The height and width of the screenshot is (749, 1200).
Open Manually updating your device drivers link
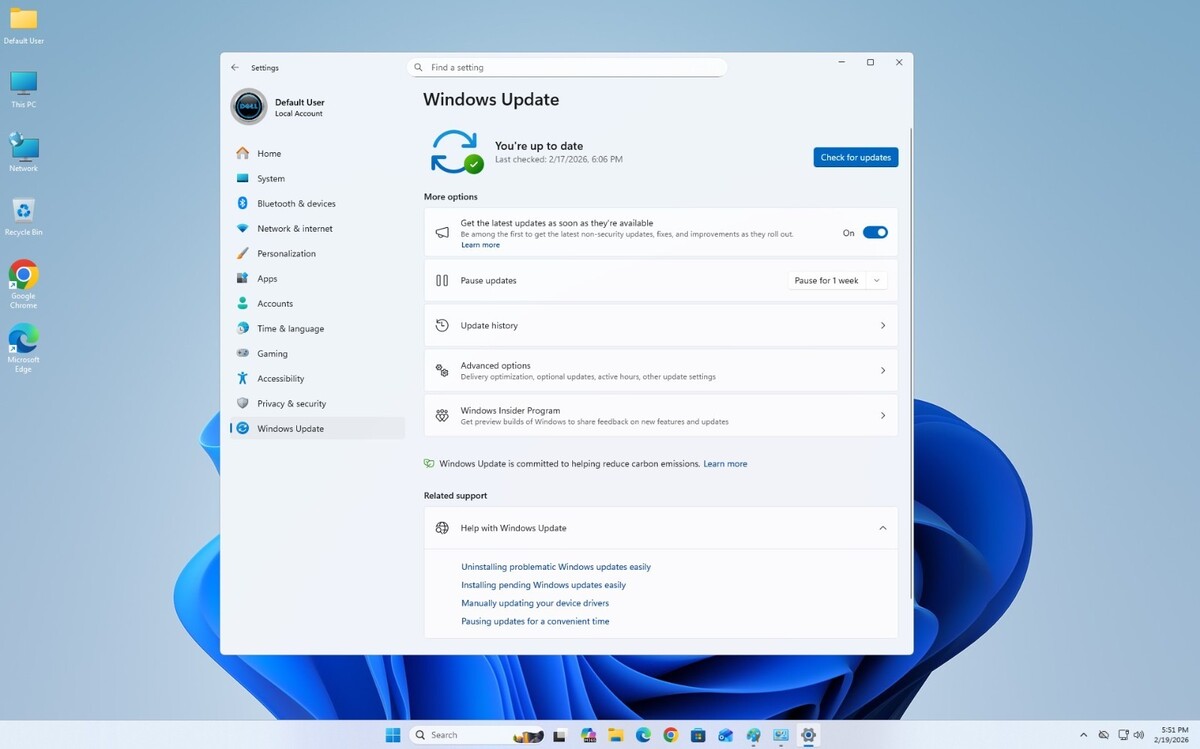(535, 603)
